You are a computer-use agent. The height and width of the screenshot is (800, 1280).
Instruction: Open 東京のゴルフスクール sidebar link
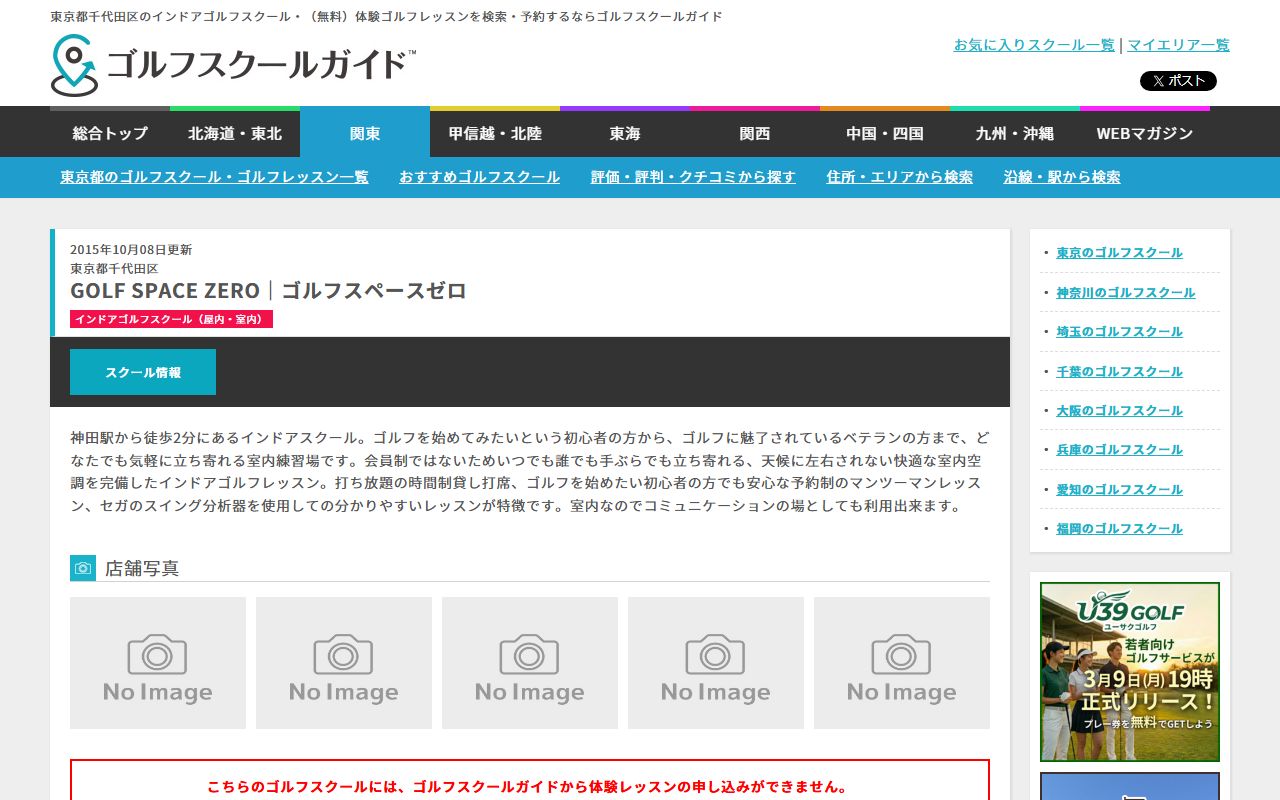click(x=1120, y=253)
